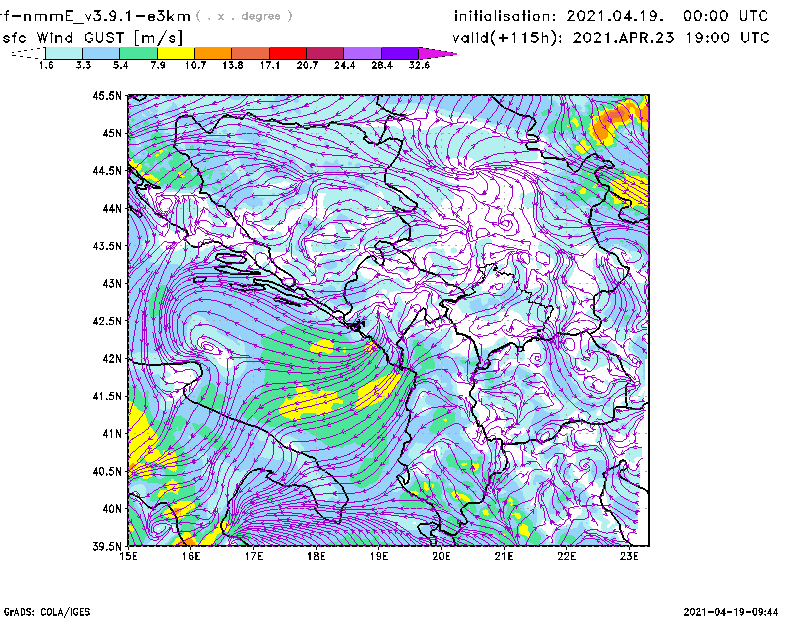Click the magenta arrow legend end cap
This screenshot has width=800, height=618.
pos(437,53)
